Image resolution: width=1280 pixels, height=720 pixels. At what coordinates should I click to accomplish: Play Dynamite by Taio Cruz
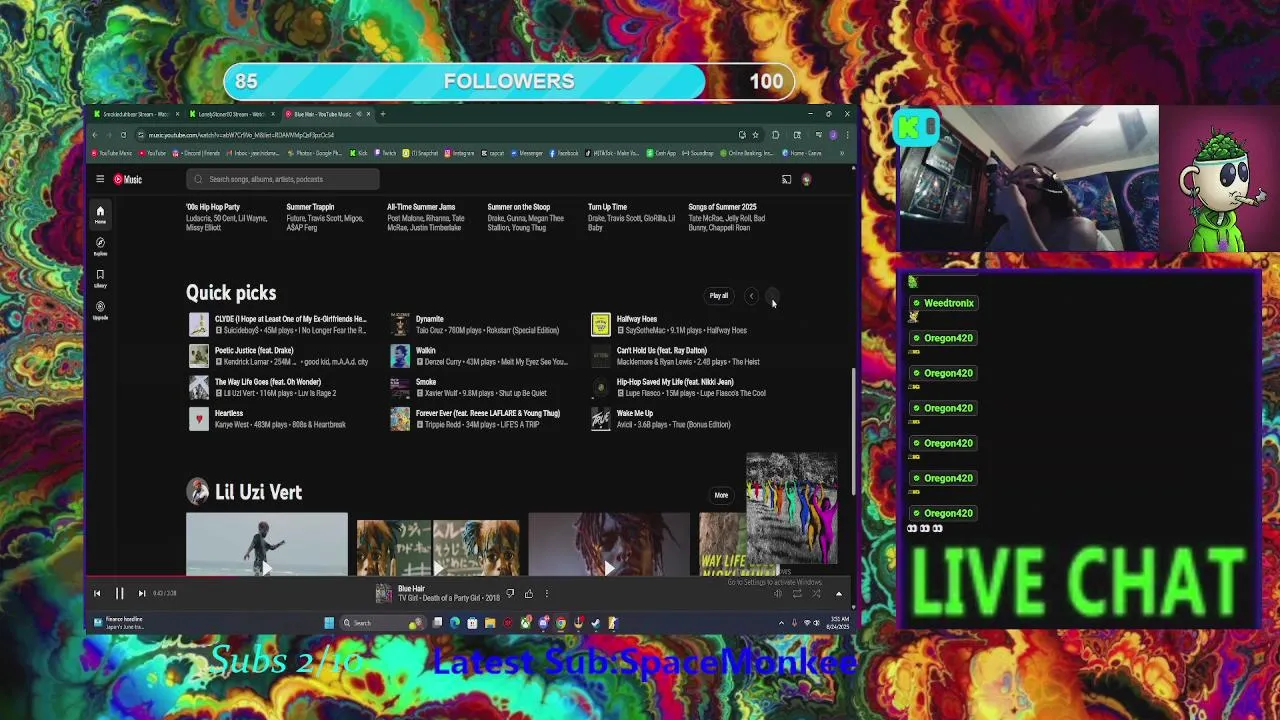point(429,319)
